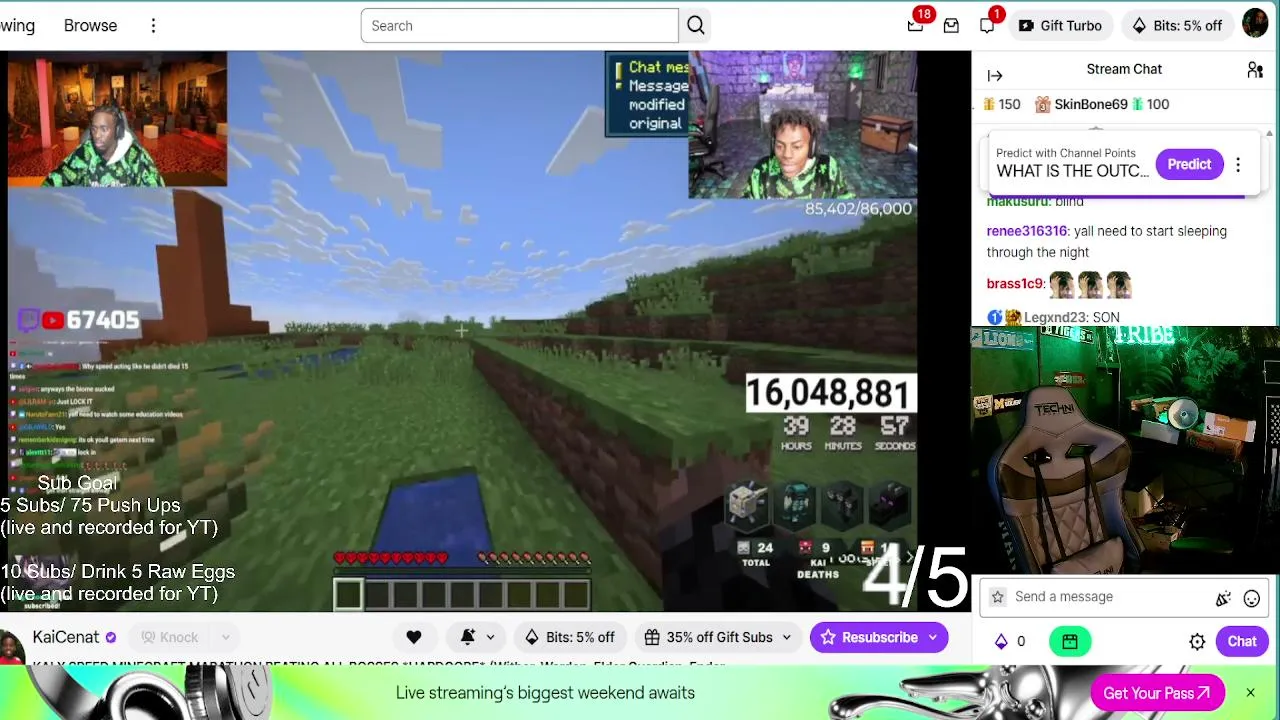Click the Minecraft stream video player
The width and height of the screenshot is (1280, 720).
[462, 331]
